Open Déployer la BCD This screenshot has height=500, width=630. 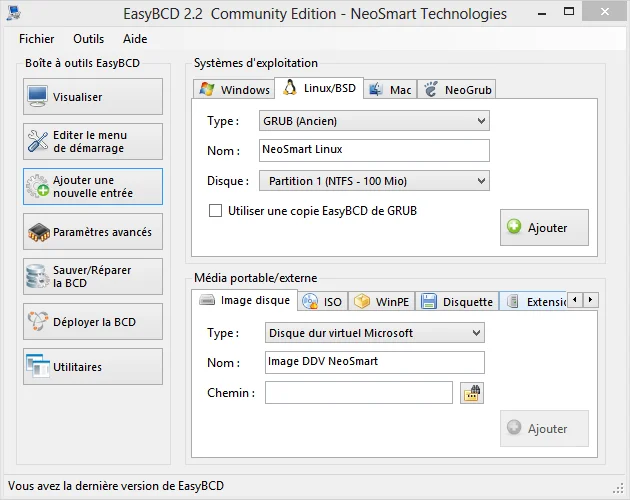pos(93,322)
